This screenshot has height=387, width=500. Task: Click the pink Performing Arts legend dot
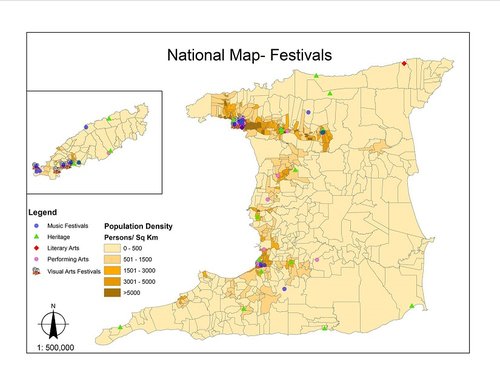[x=37, y=259]
